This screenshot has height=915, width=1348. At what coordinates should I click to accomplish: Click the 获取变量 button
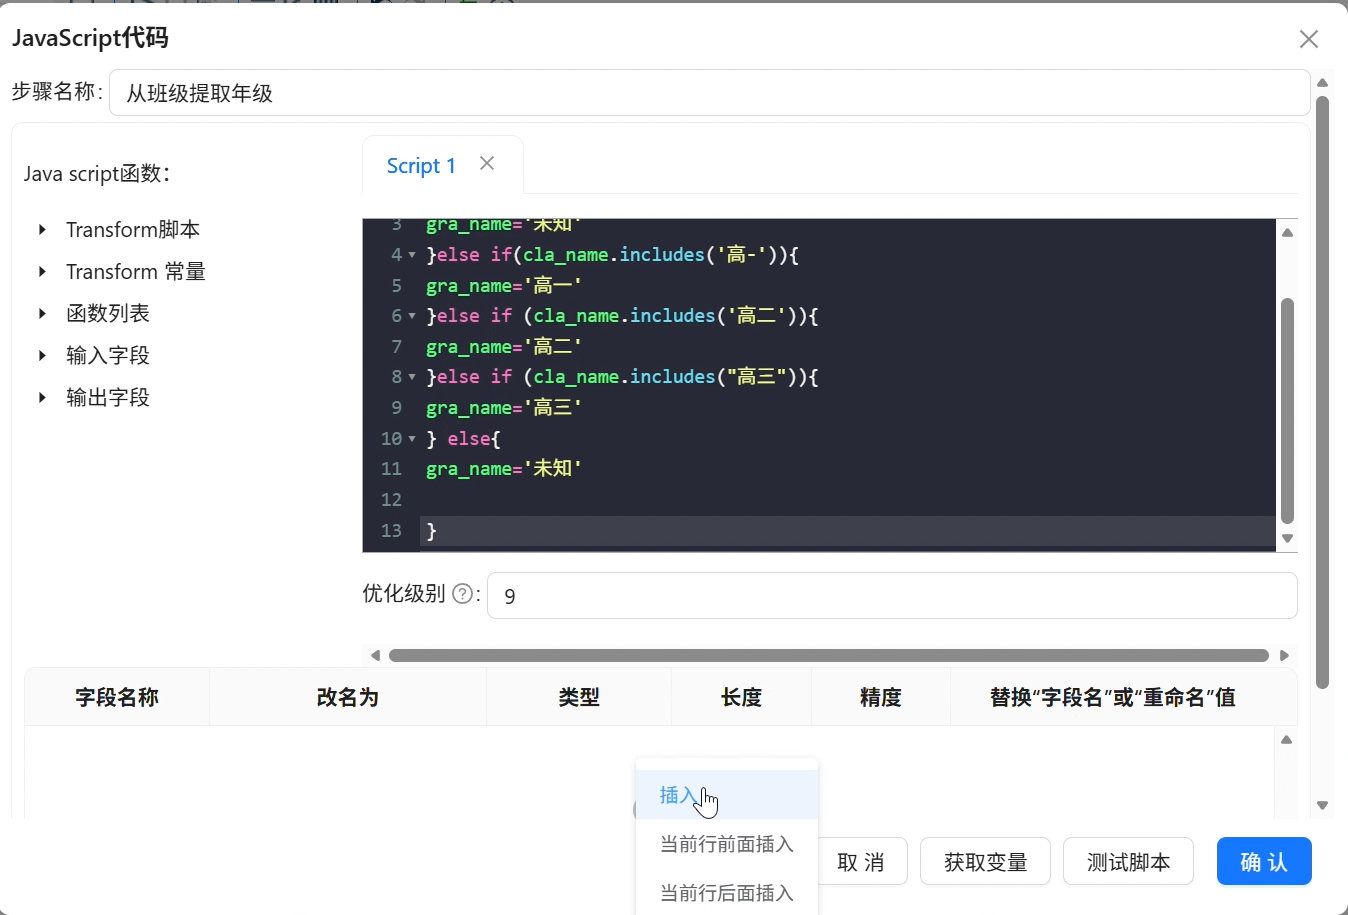[x=986, y=862]
